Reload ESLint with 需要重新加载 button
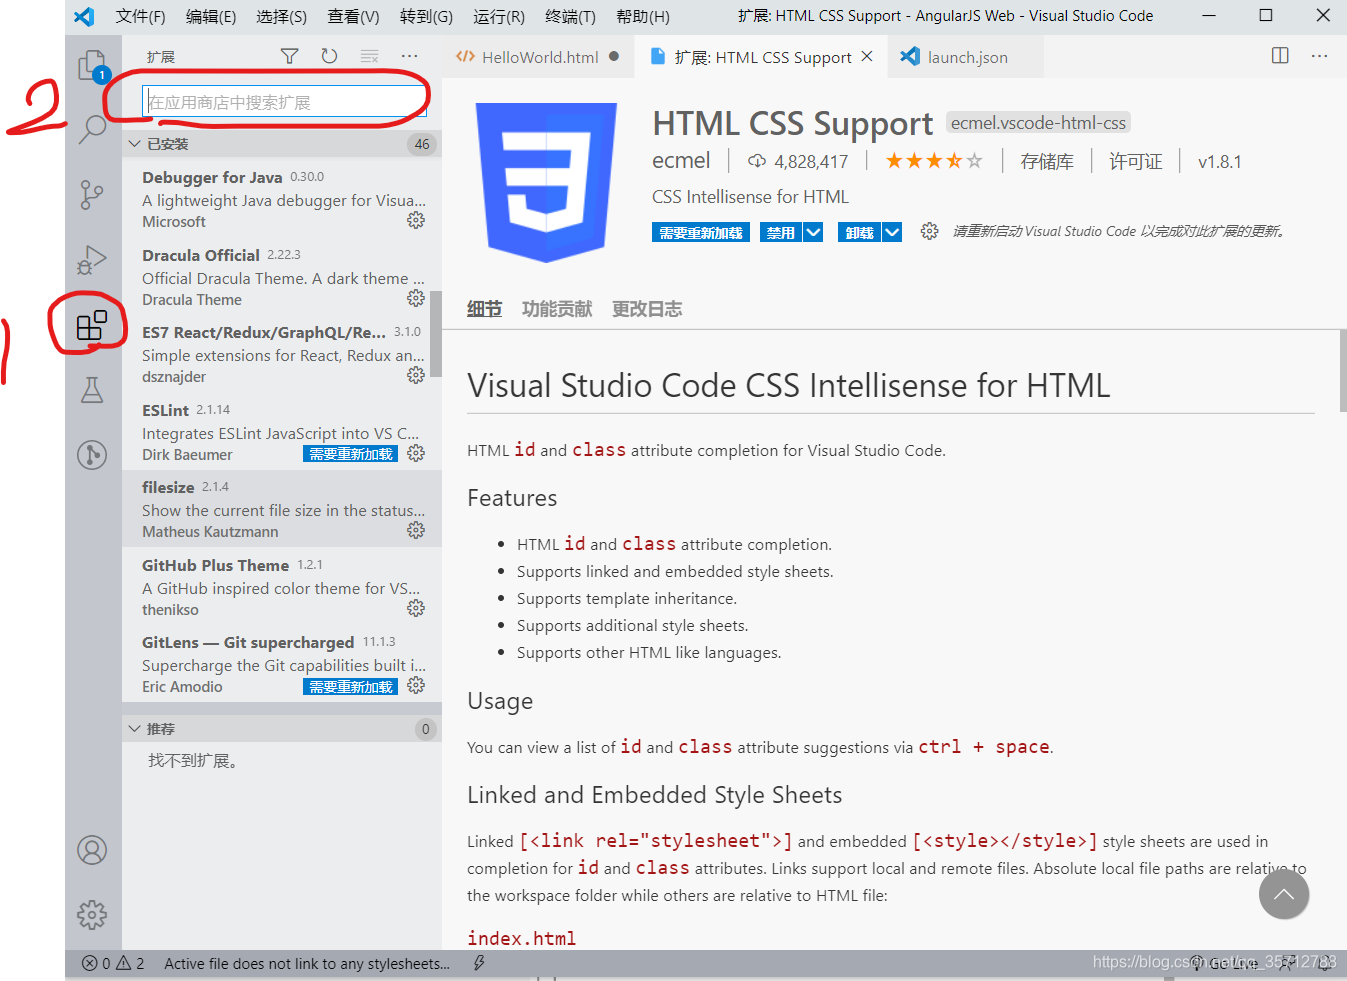Viewport: 1347px width, 981px height. pyautogui.click(x=350, y=454)
